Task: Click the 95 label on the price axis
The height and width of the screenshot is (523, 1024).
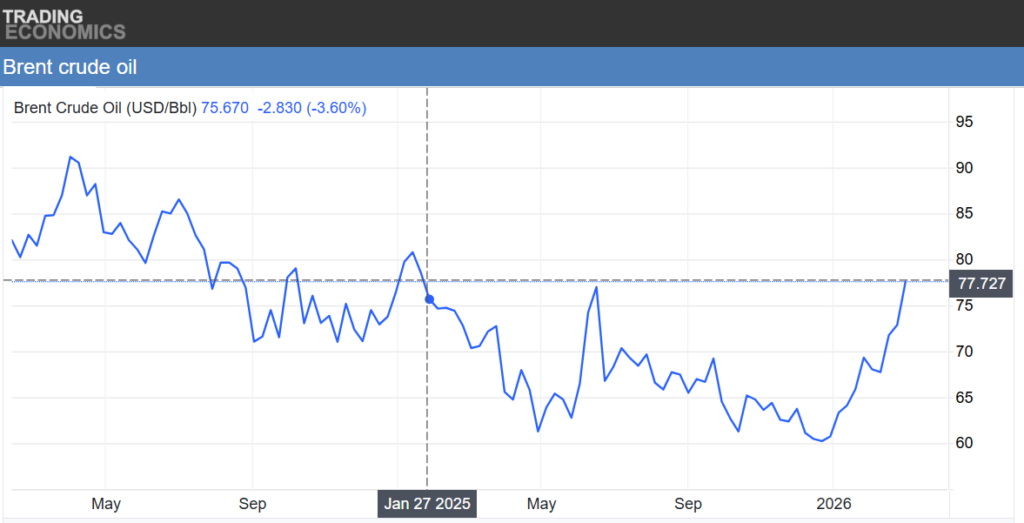Action: [x=964, y=122]
